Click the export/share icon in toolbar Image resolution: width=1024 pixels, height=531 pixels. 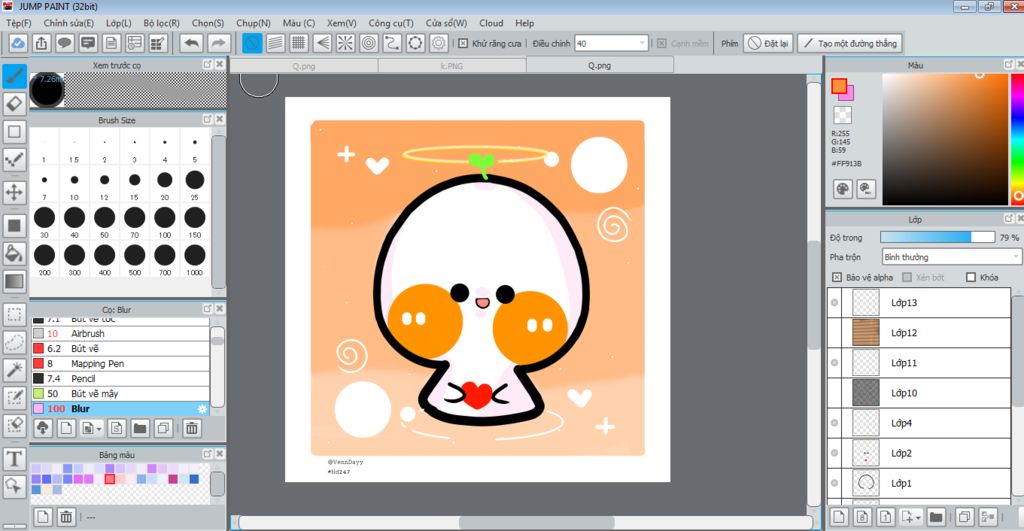[41, 44]
